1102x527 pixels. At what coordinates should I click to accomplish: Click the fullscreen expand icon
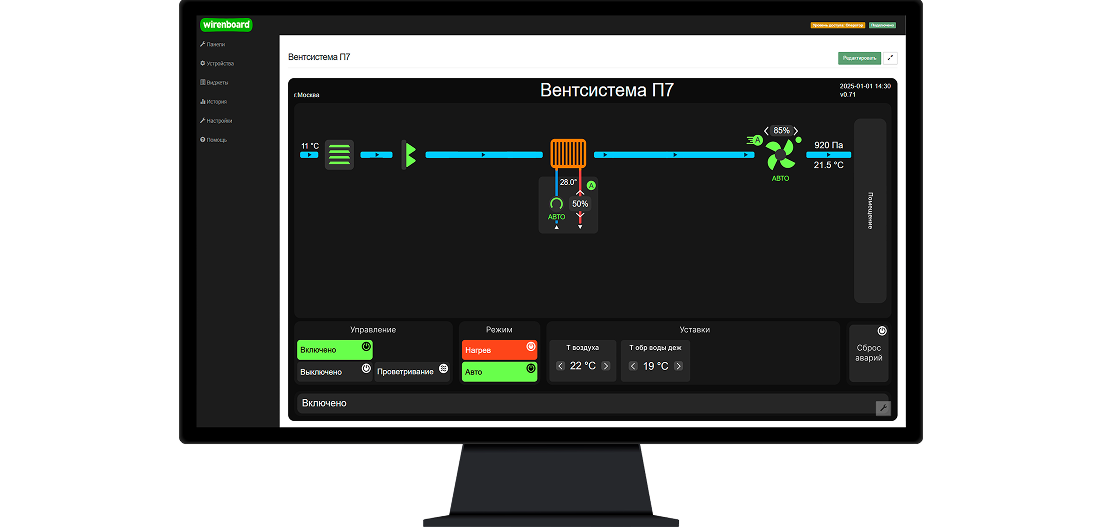pyautogui.click(x=890, y=58)
